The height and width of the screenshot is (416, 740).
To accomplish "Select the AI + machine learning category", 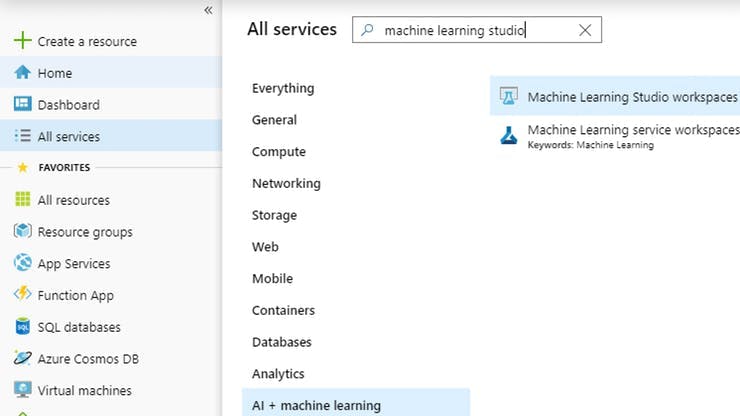I will click(x=356, y=404).
